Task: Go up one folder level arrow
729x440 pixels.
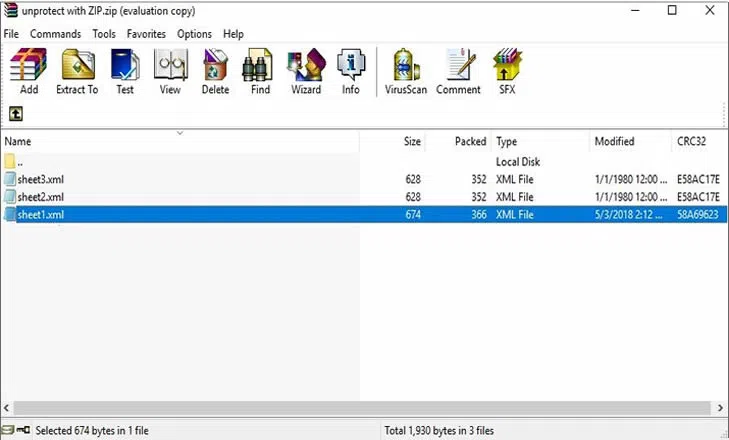Action: click(x=16, y=113)
